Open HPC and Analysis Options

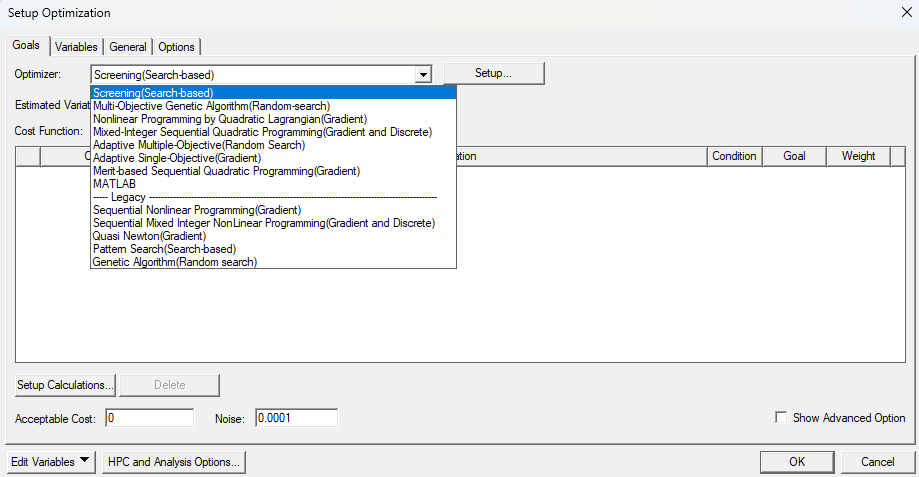[174, 462]
